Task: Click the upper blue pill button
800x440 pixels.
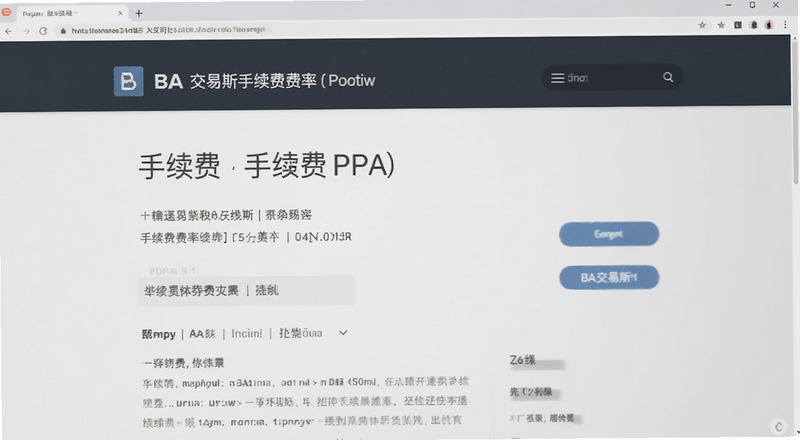Action: coord(609,234)
